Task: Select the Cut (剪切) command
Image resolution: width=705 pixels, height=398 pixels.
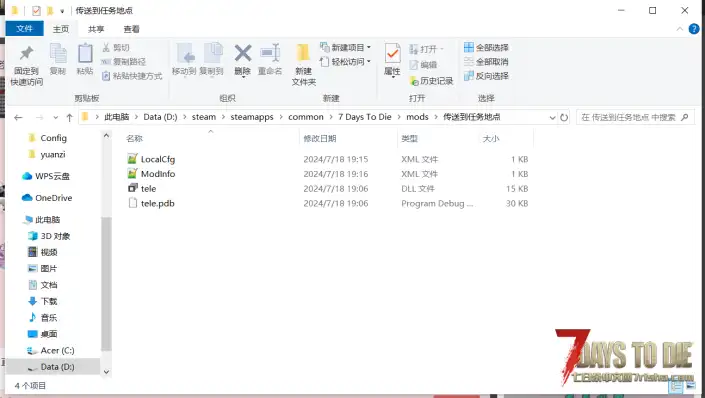Action: click(x=116, y=47)
